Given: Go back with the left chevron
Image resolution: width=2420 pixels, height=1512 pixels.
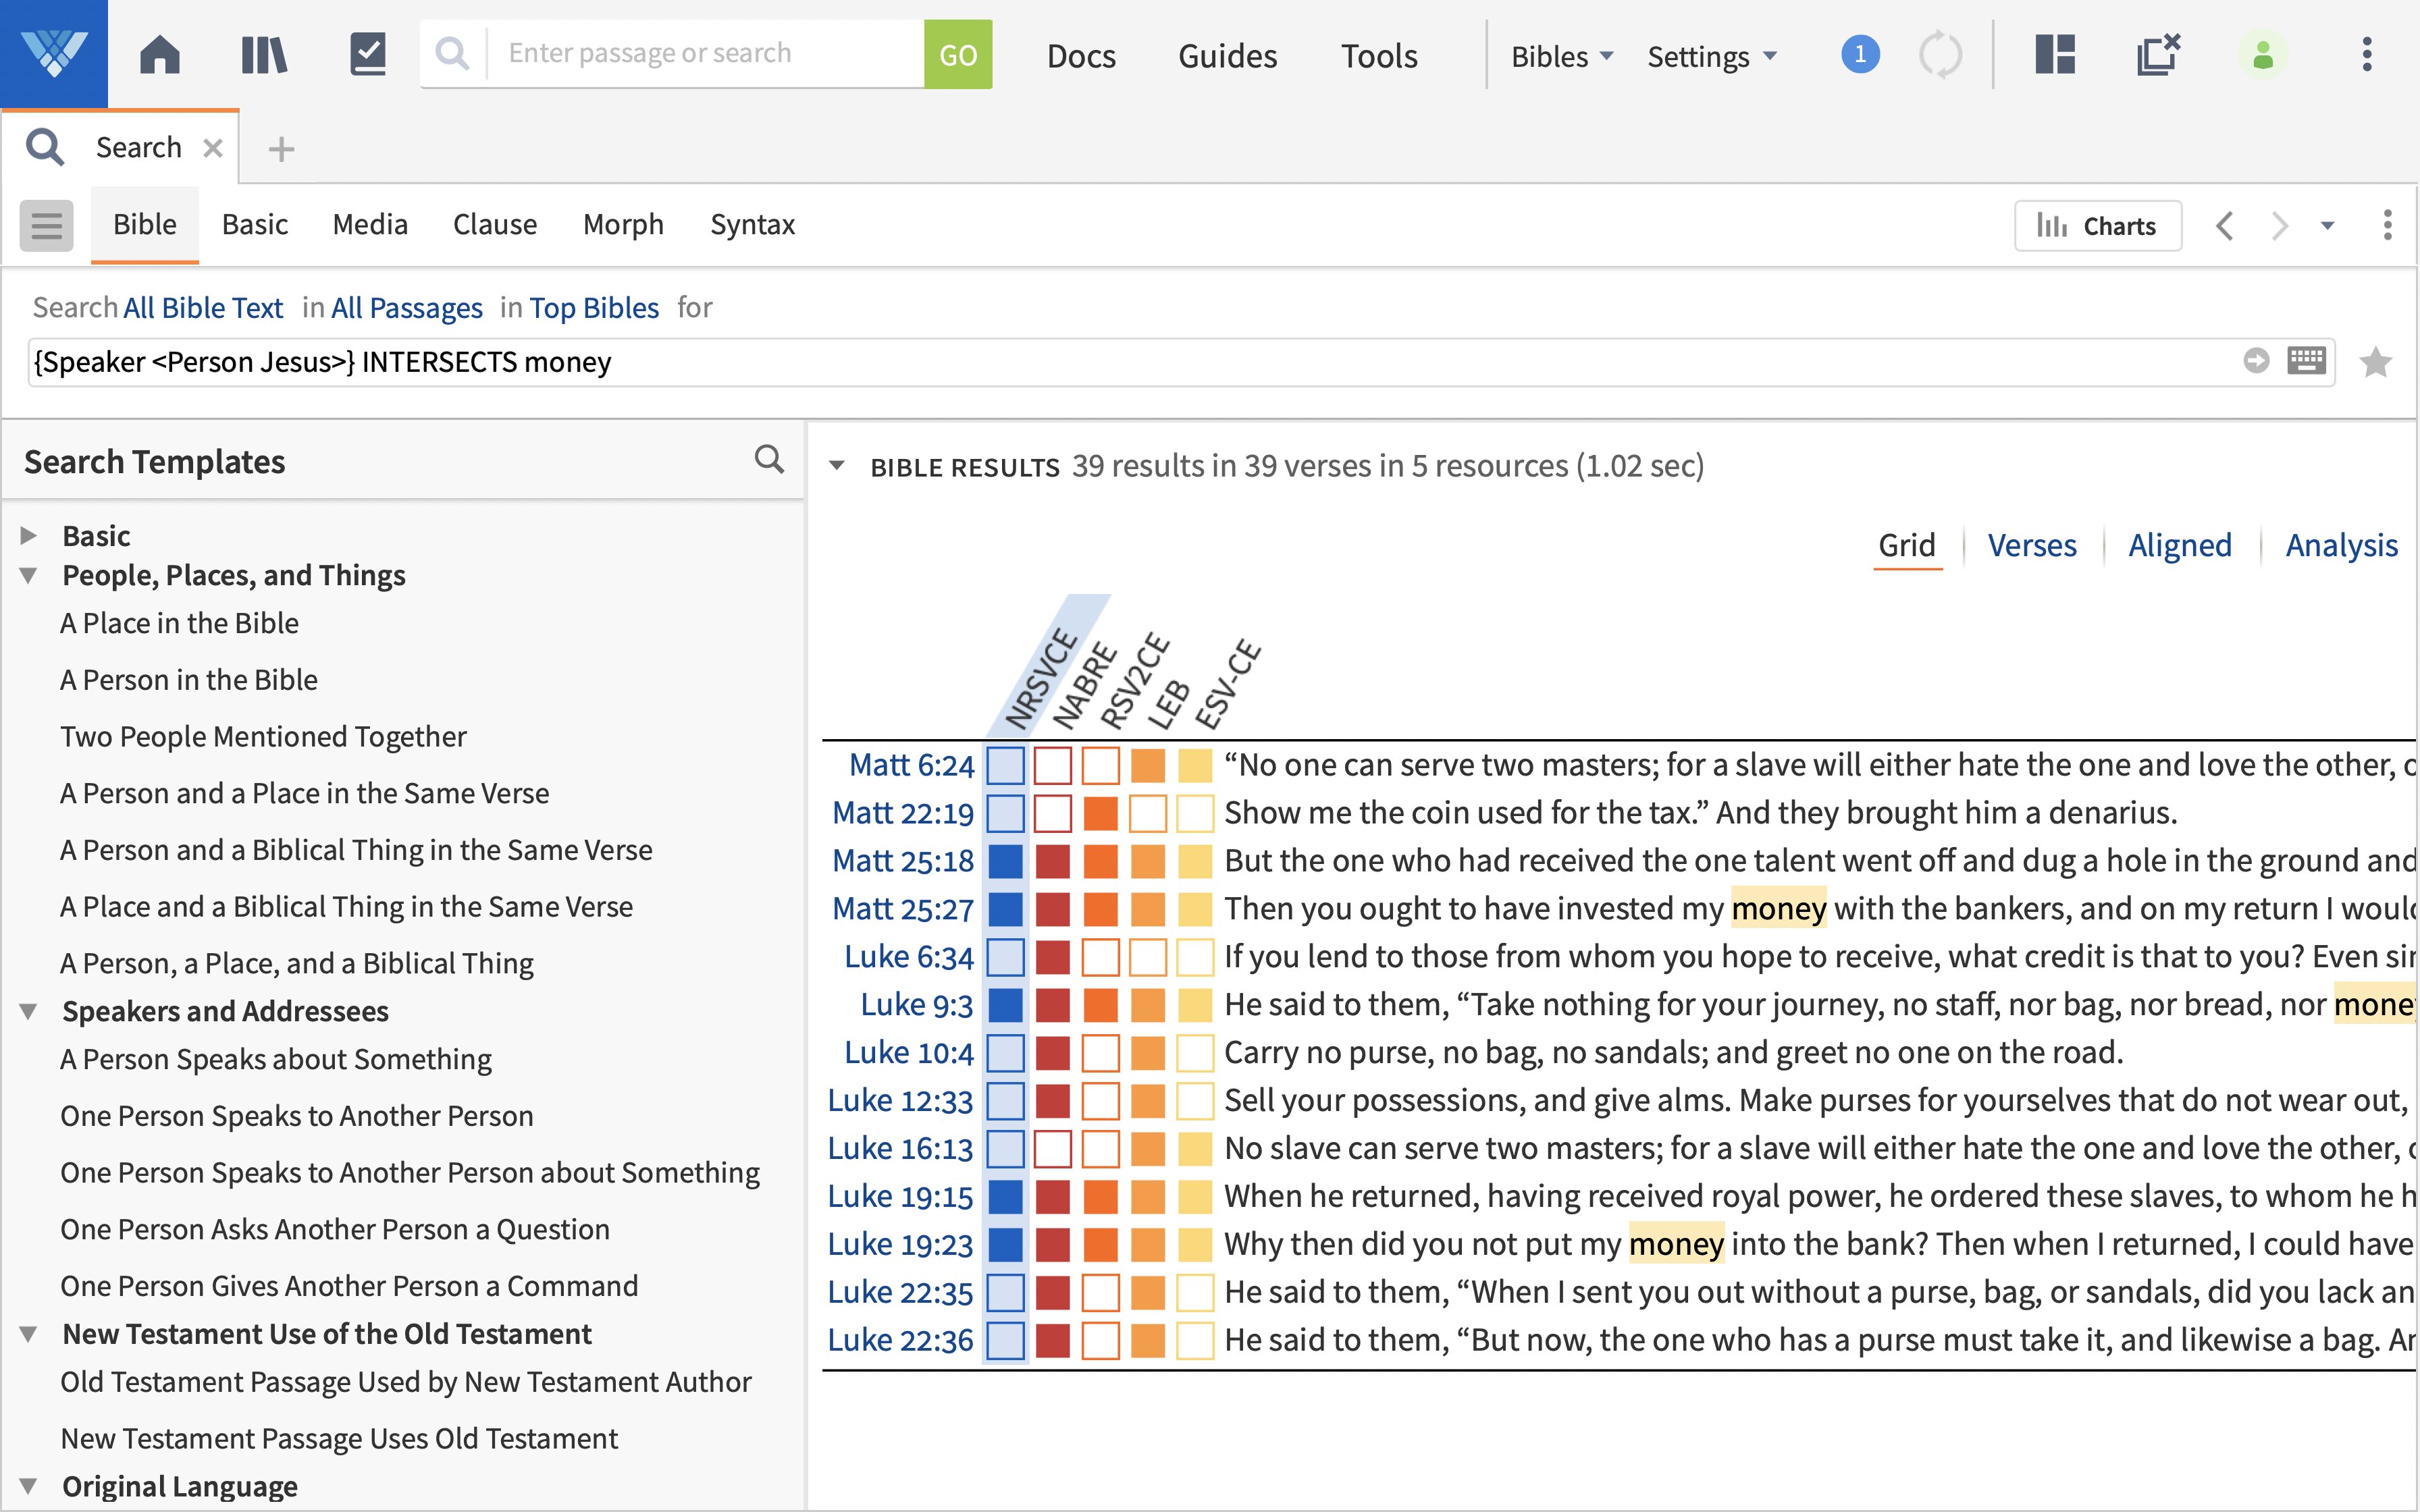Looking at the screenshot, I should click(2225, 226).
